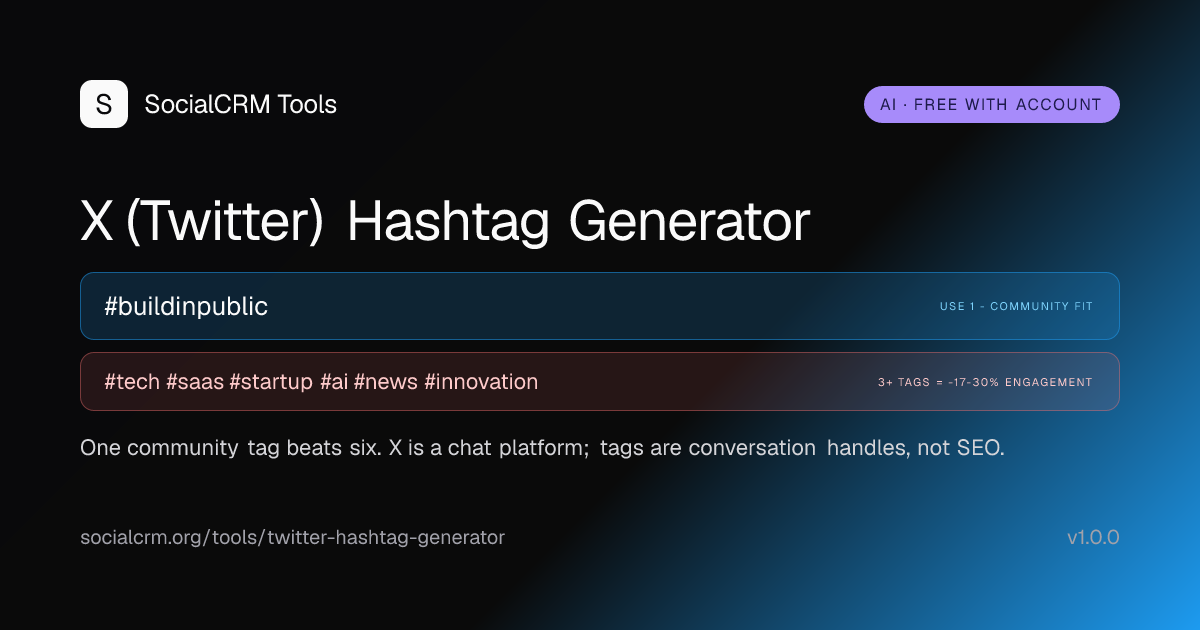Click the '3+ TAGS = -17-30% ENGAGEMENT' label
The image size is (1200, 630).
pyautogui.click(x=985, y=382)
